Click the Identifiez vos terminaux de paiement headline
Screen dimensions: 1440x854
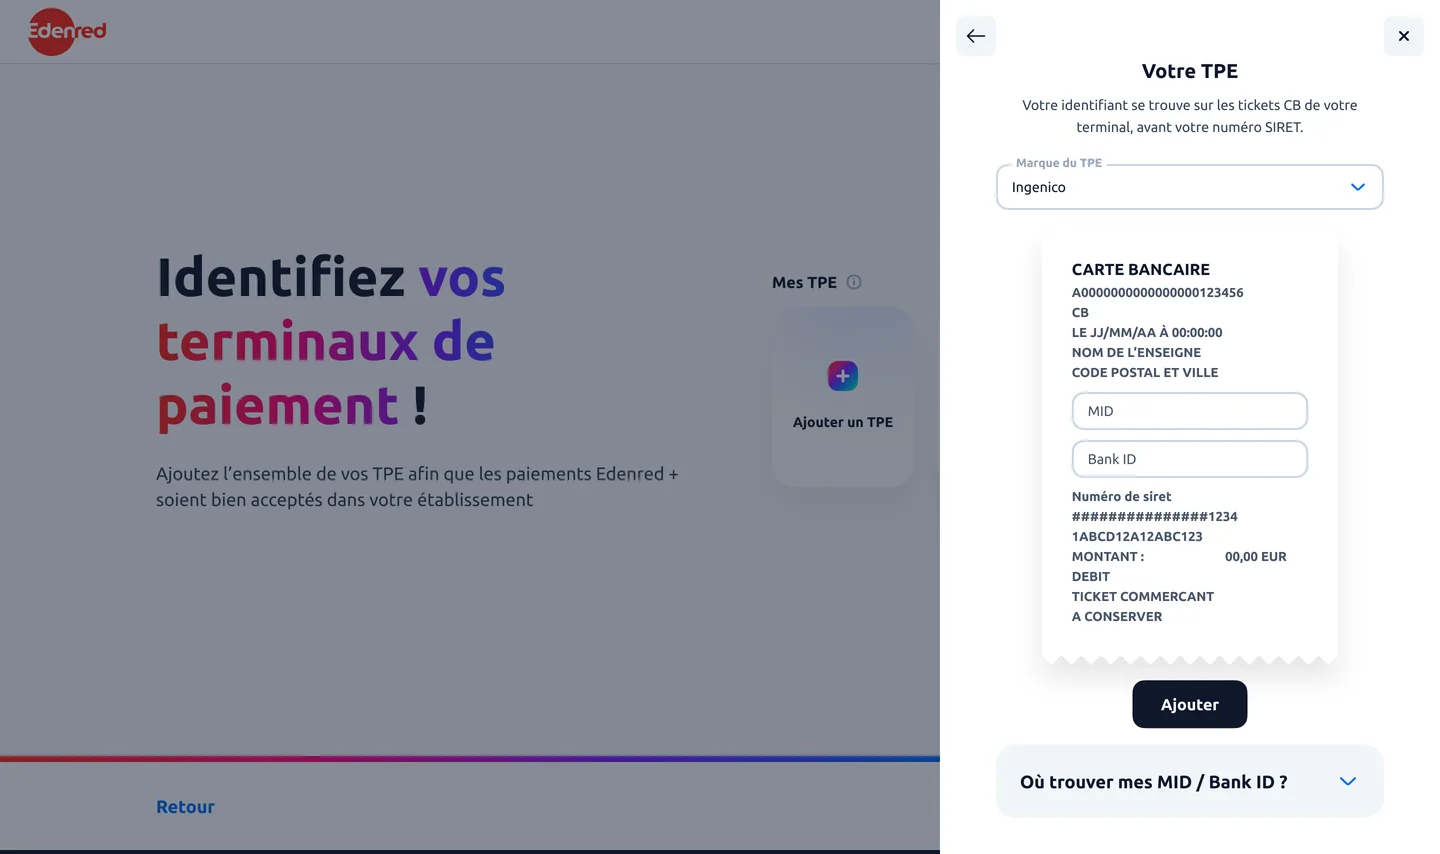point(331,341)
